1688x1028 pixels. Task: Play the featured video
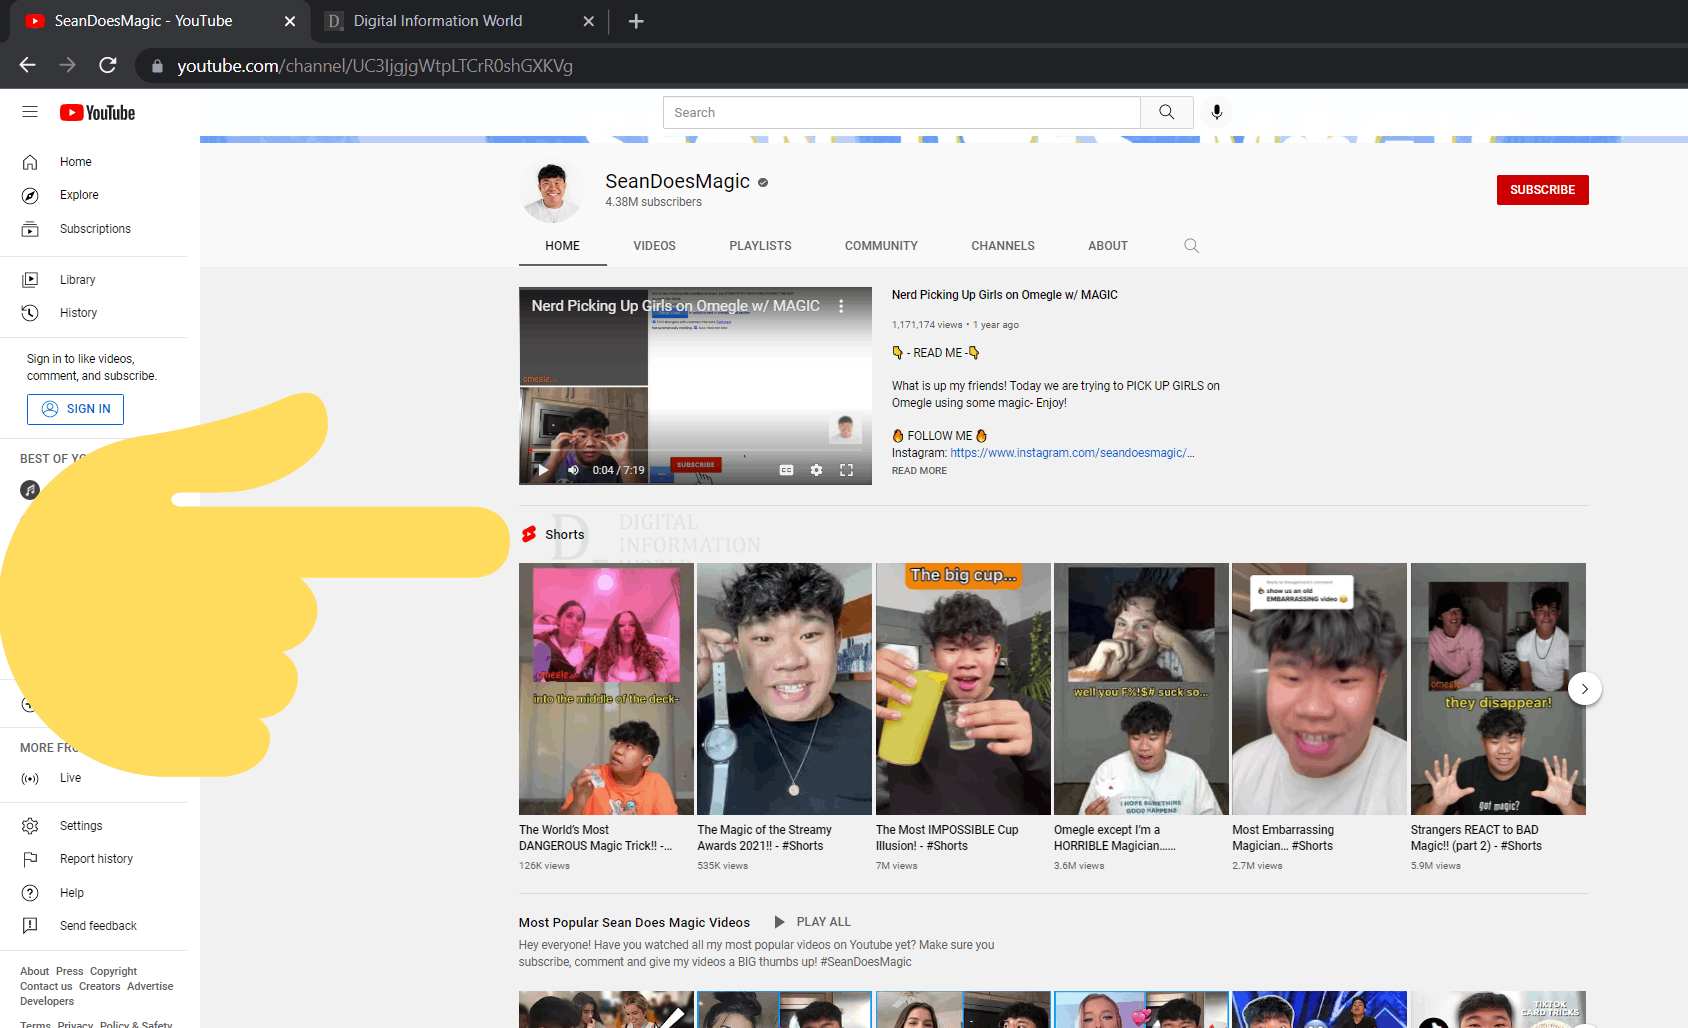point(543,470)
